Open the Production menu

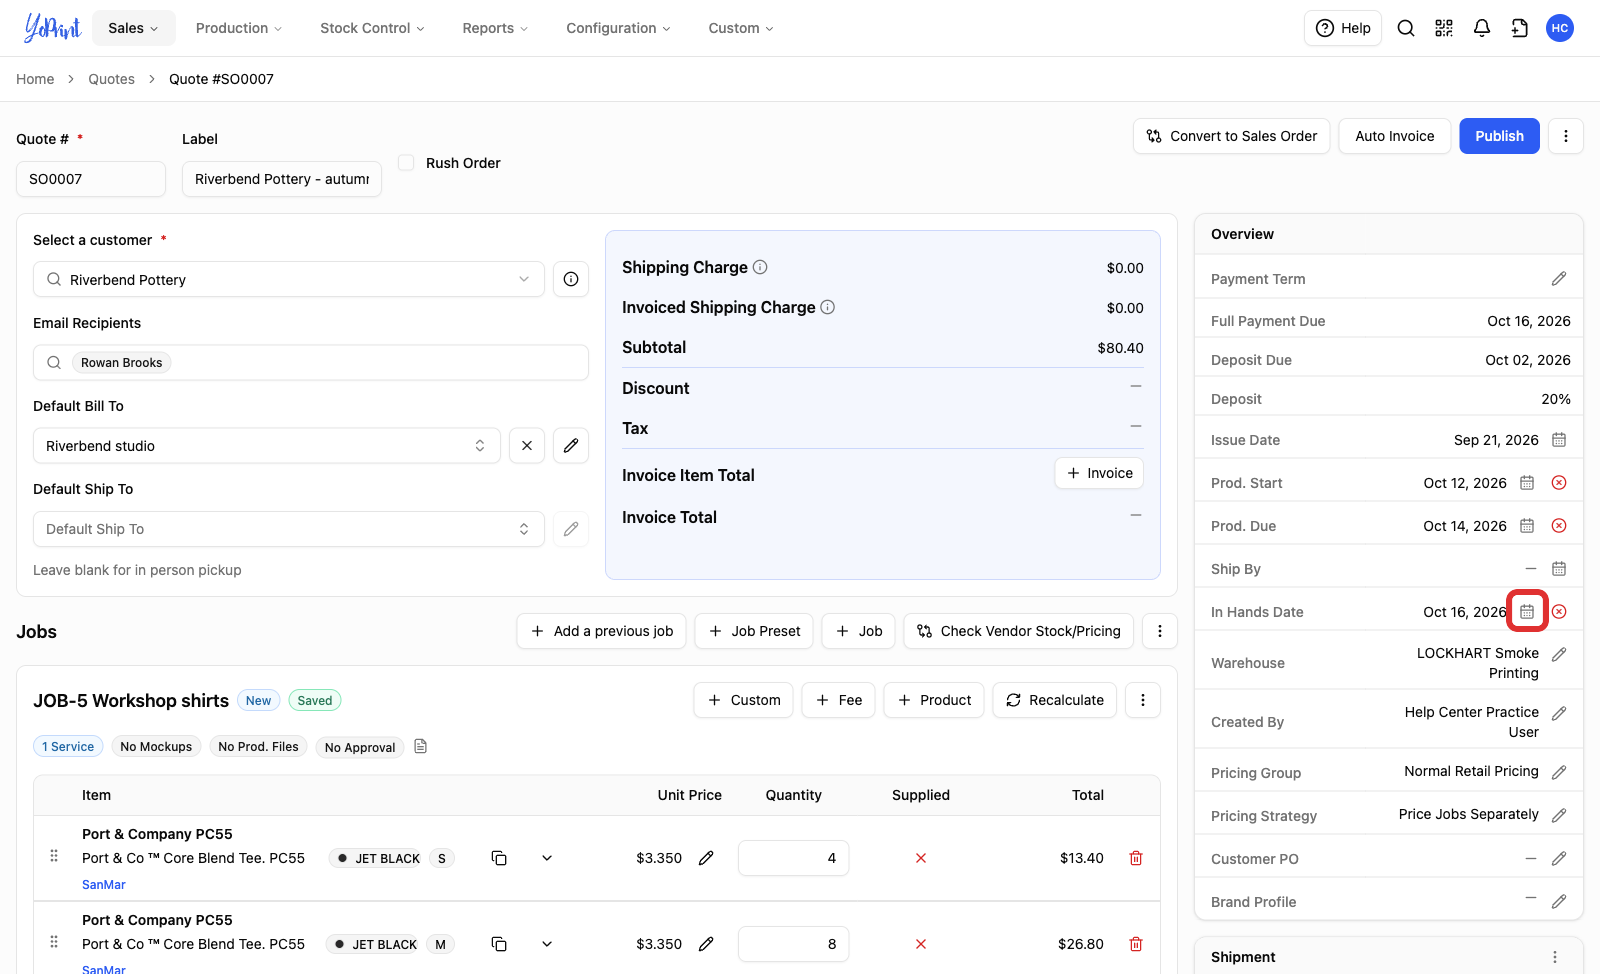pyautogui.click(x=239, y=28)
